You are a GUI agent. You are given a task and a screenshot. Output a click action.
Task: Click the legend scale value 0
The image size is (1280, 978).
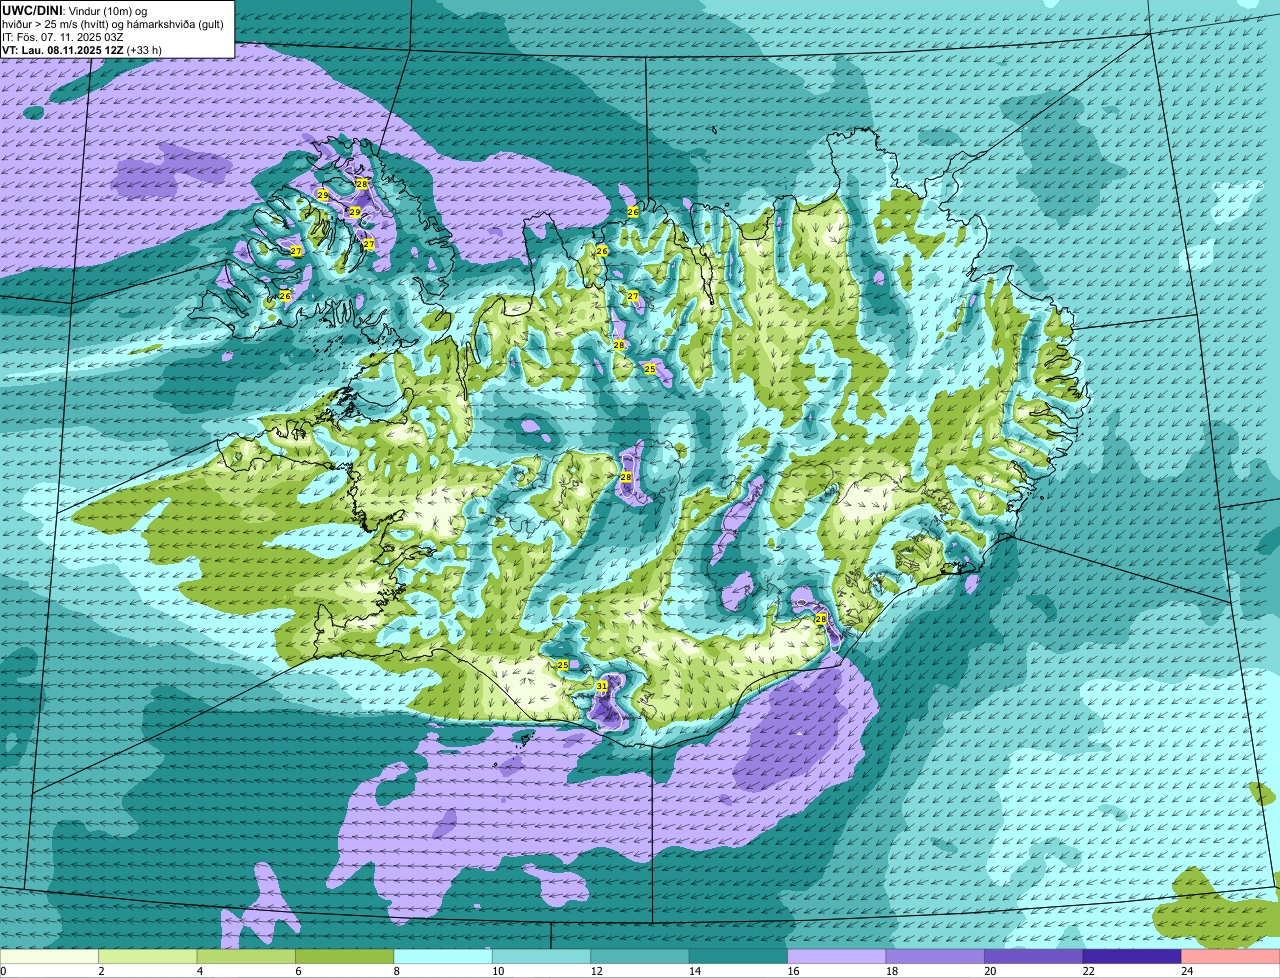(4, 971)
